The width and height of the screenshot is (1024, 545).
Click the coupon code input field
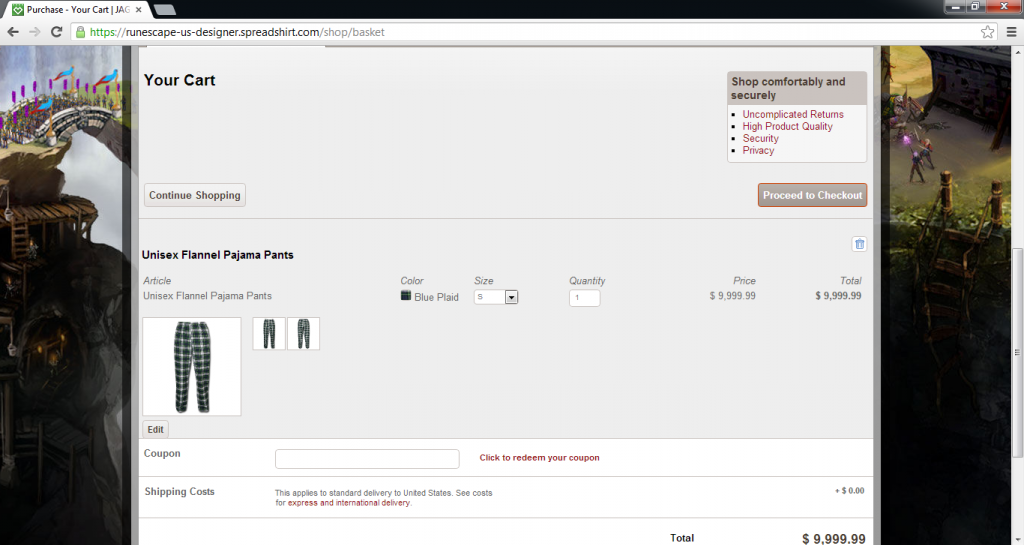(367, 459)
